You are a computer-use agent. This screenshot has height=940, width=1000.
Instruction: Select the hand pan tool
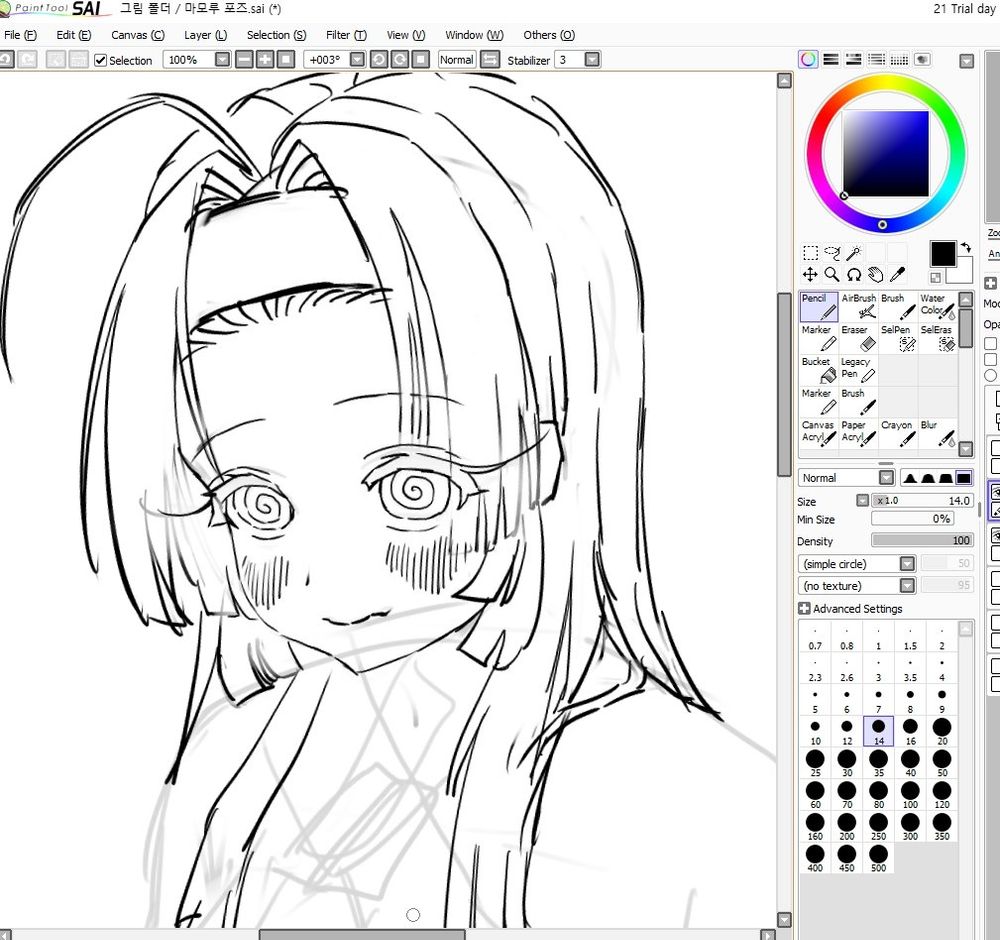[x=876, y=275]
